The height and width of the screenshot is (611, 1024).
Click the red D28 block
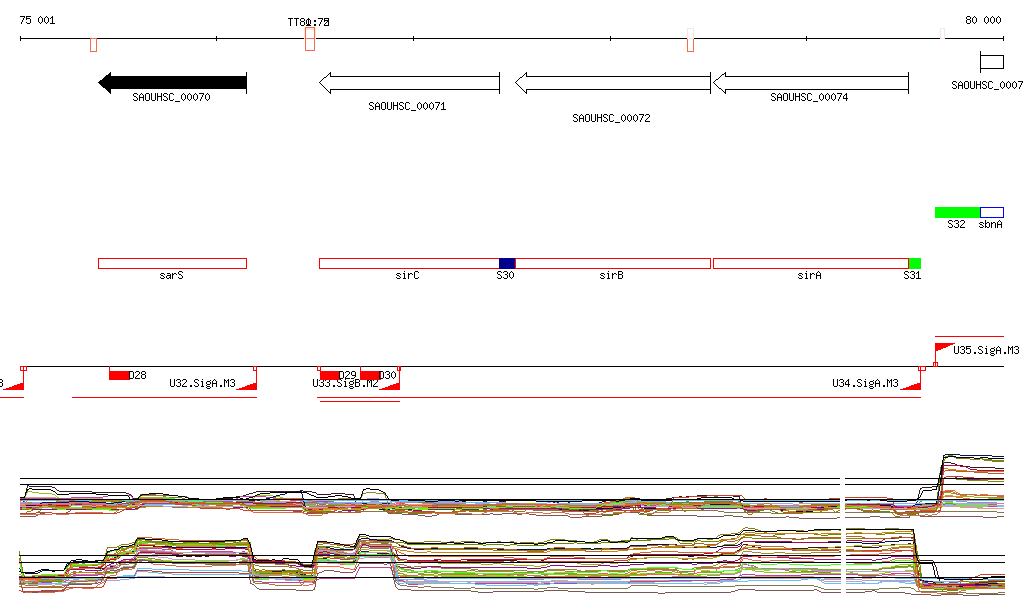click(119, 375)
